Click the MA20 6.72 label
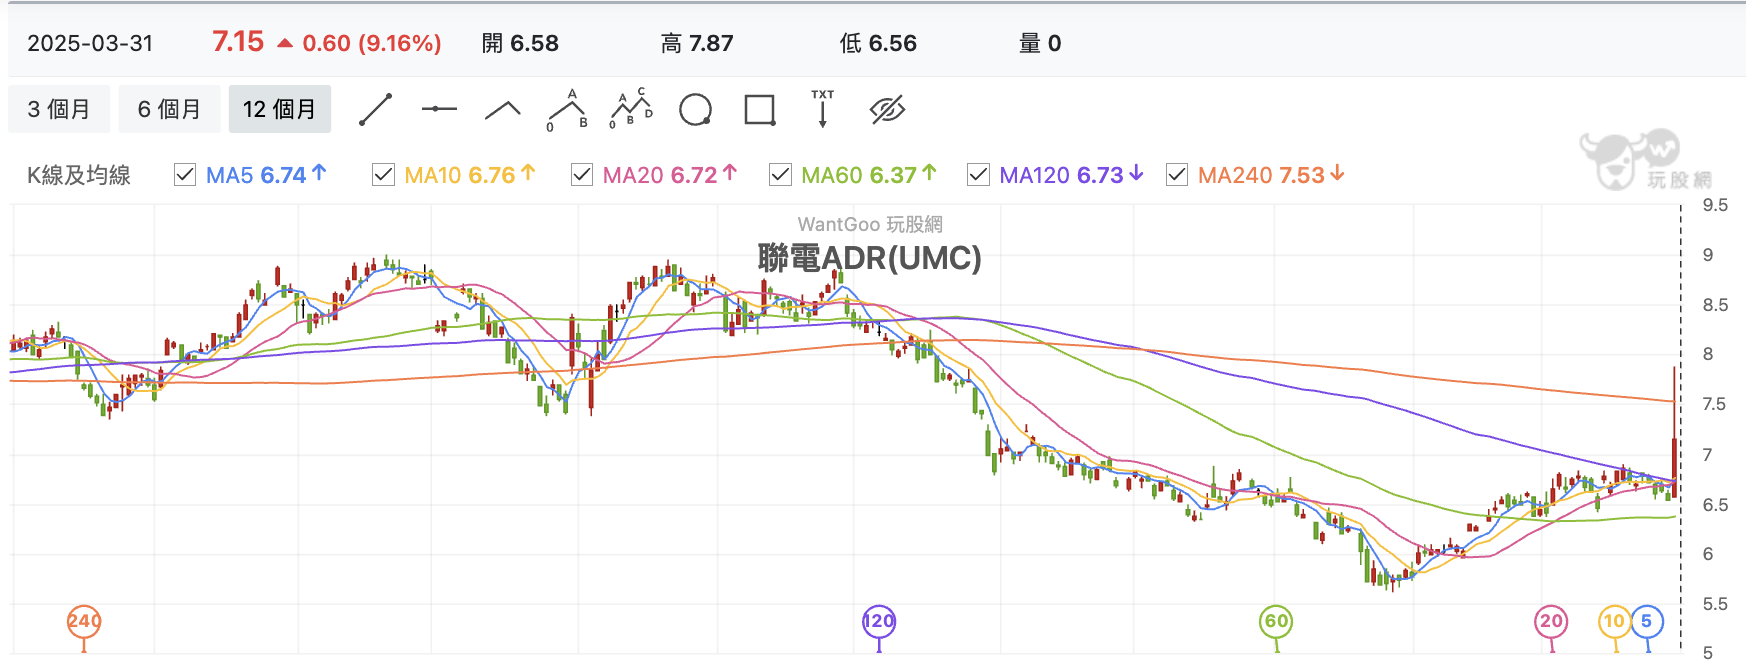Screen dimensions: 1746x668 670,175
